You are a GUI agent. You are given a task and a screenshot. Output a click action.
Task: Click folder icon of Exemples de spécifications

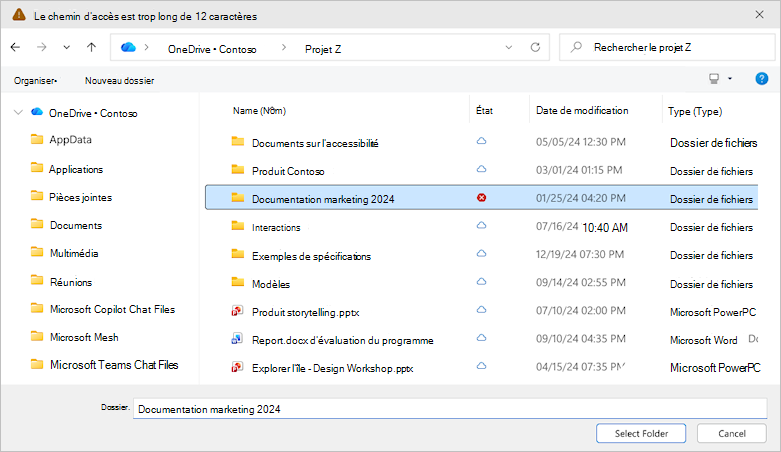[238, 254]
